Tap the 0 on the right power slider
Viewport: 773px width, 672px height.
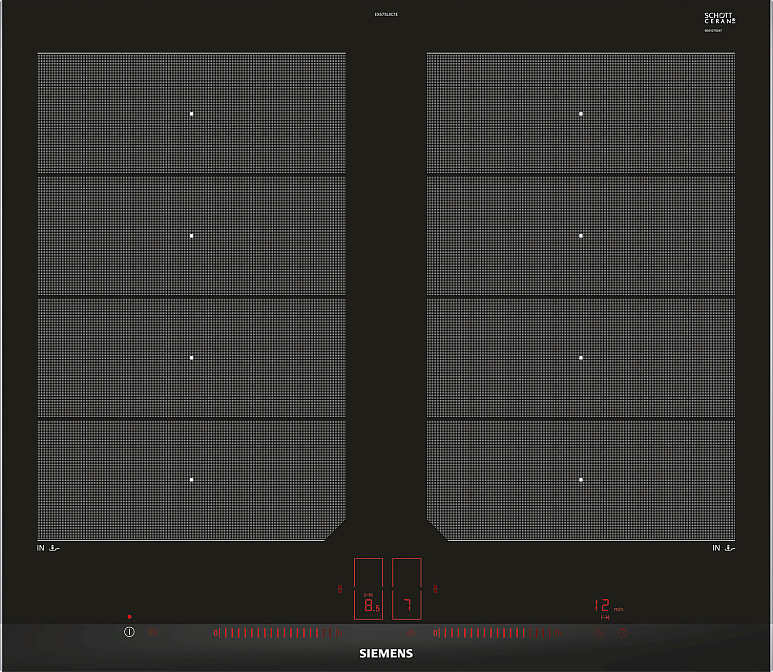(435, 633)
